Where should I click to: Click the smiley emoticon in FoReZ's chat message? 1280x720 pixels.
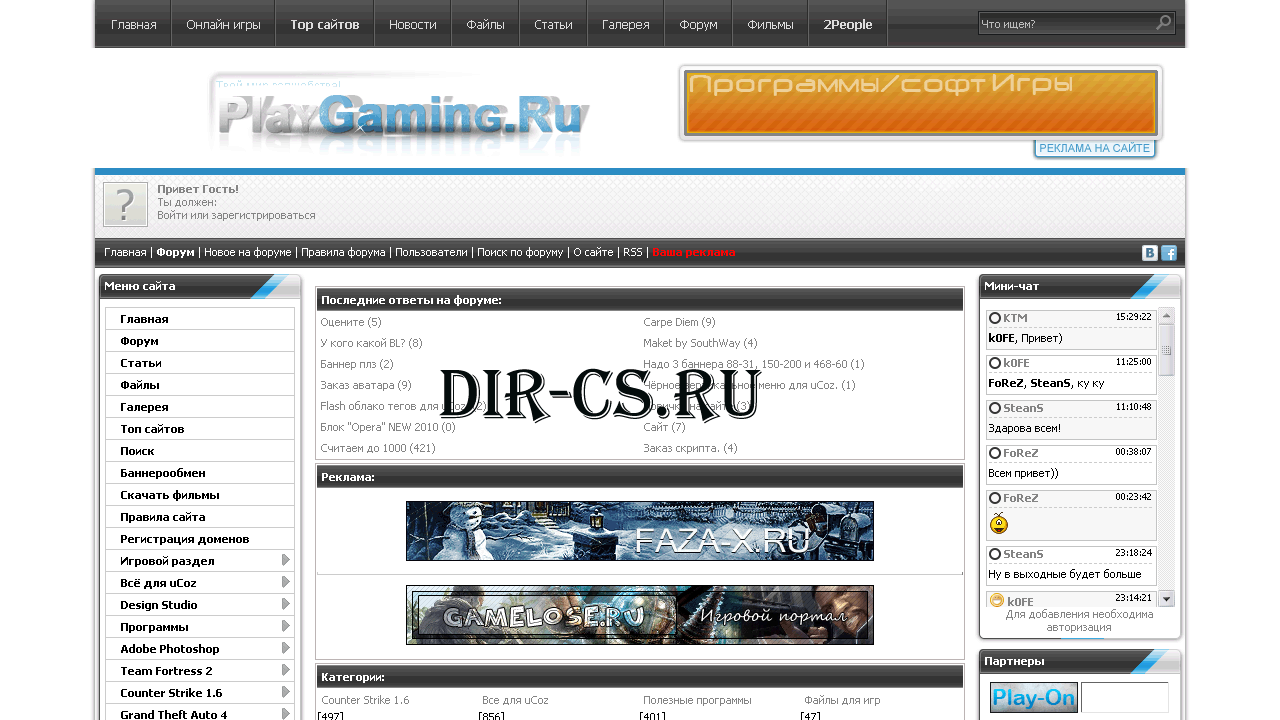pos(998,523)
